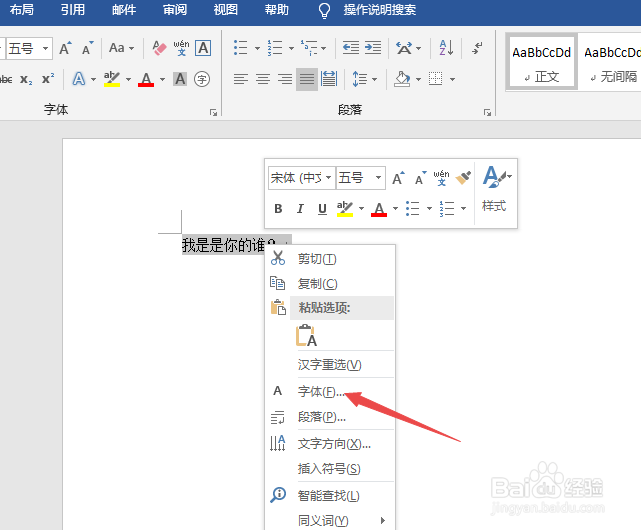The width and height of the screenshot is (641, 530).
Task: Click the paragraph shading bucket icon
Action: pyautogui.click(x=402, y=79)
